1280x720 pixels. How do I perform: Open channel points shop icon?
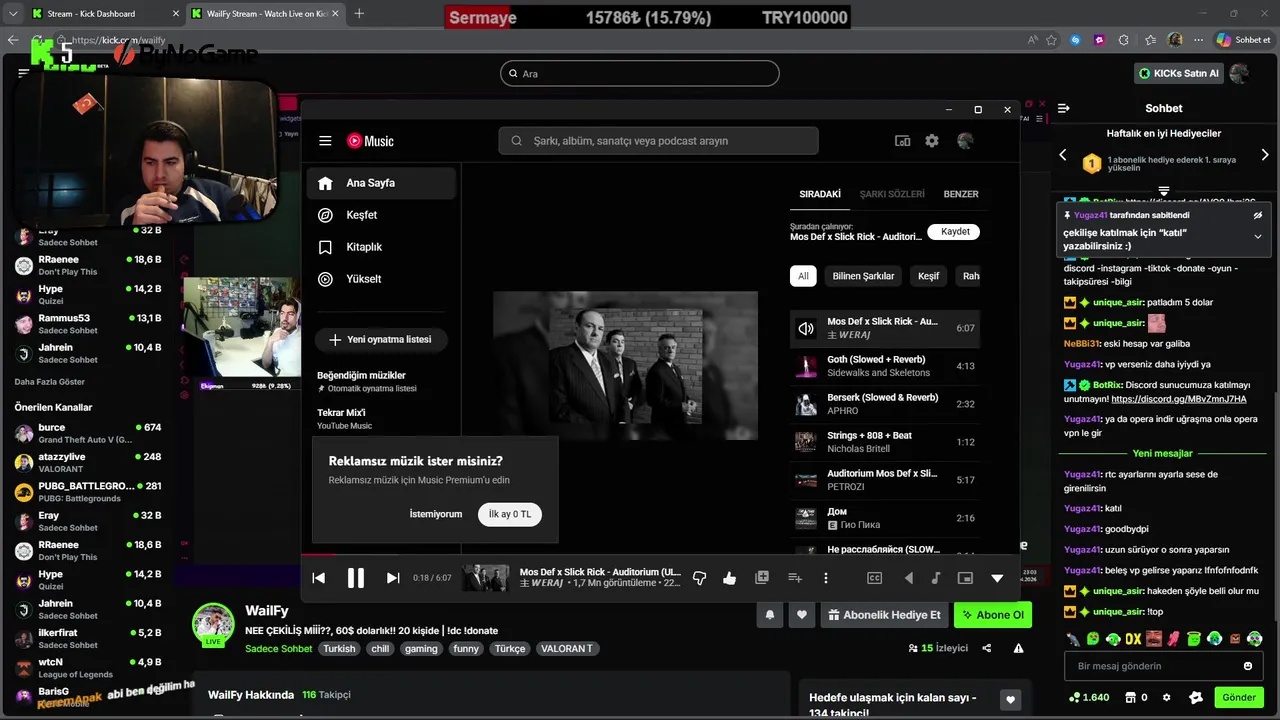(1130, 697)
